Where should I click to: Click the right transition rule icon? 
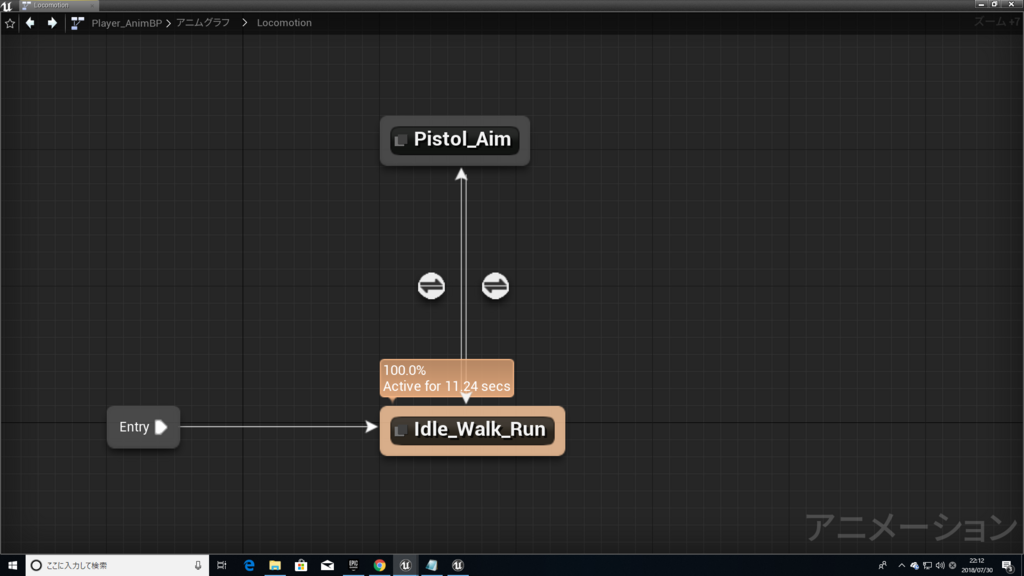[495, 286]
